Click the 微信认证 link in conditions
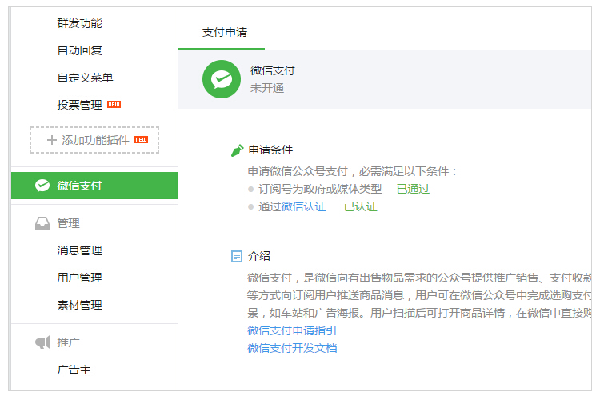This screenshot has height=398, width=600. tap(304, 207)
